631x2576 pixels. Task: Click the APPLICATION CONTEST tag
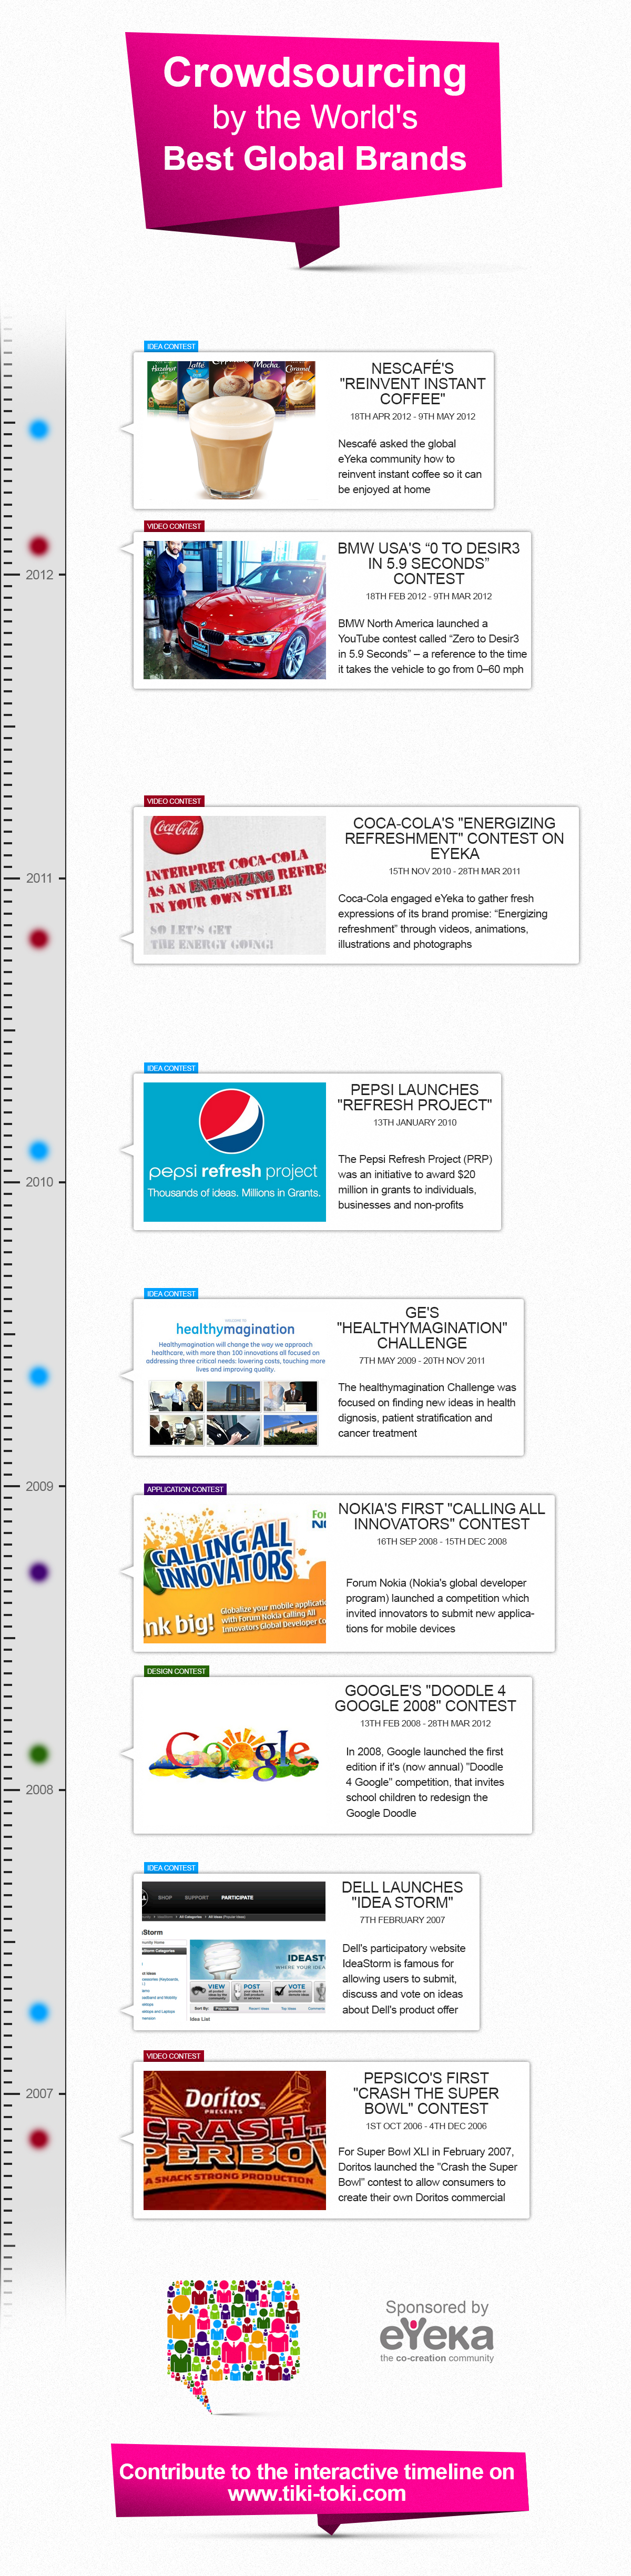[185, 1489]
